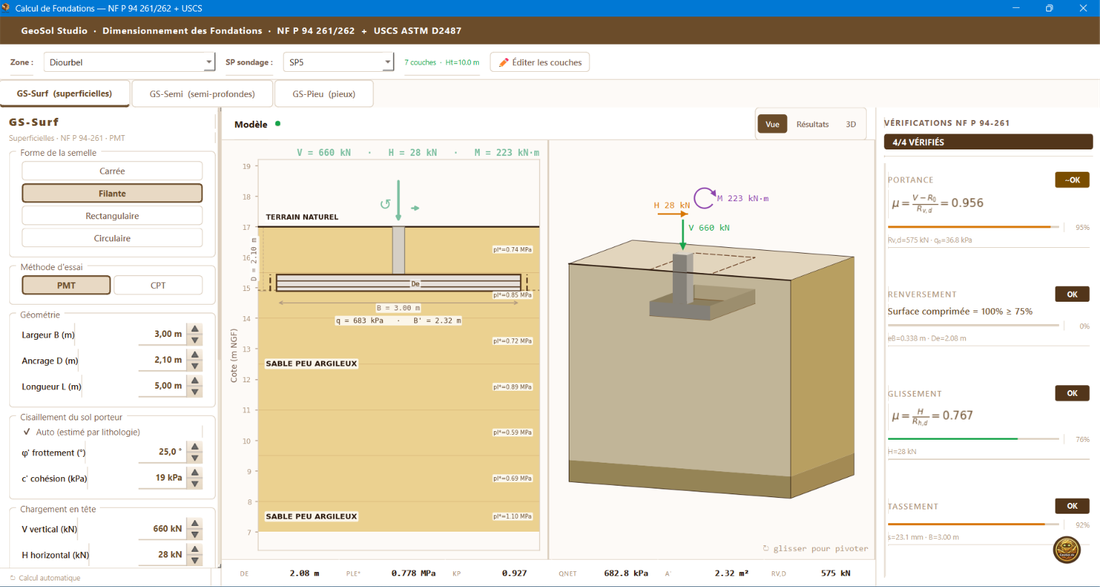Click the Portance OK status badge
Screen dimensions: 1100x587
tap(1072, 180)
